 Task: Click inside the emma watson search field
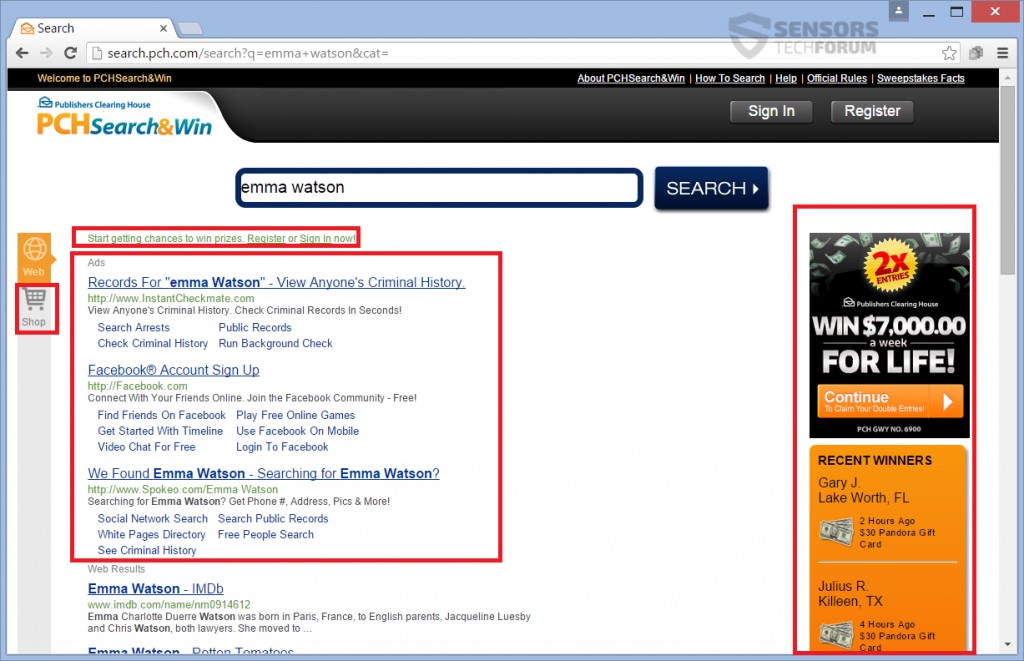(438, 187)
